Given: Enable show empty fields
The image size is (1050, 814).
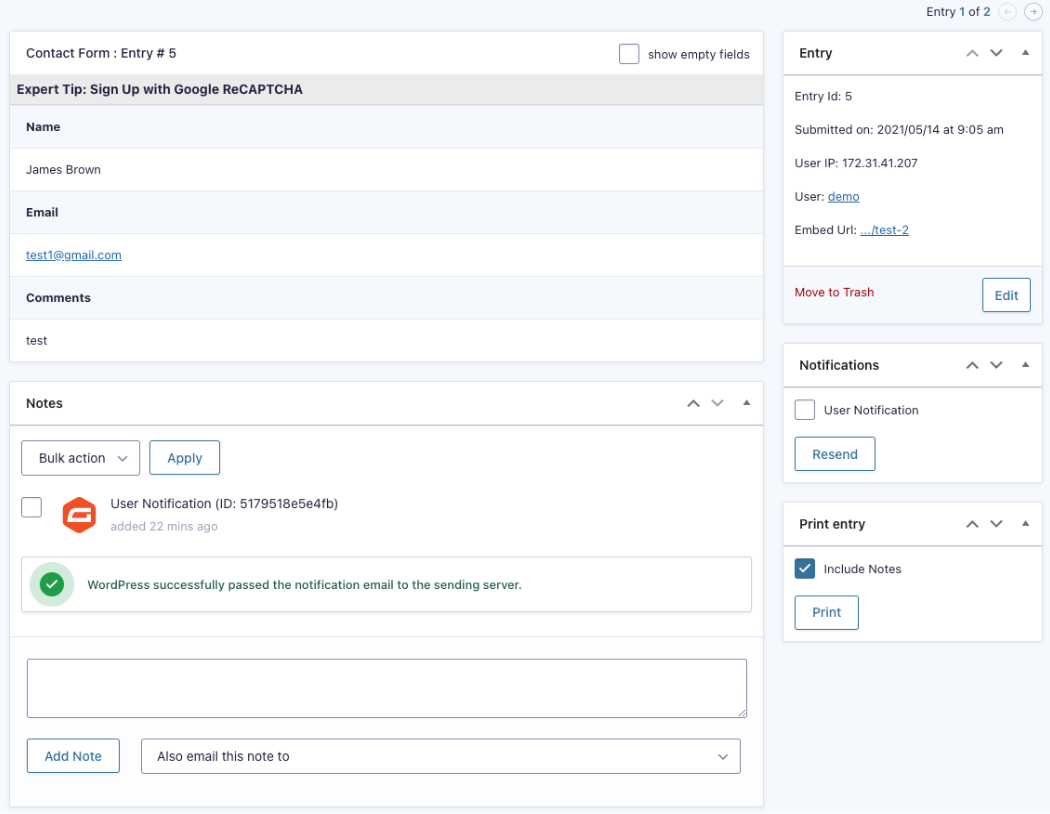Looking at the screenshot, I should click(x=629, y=54).
